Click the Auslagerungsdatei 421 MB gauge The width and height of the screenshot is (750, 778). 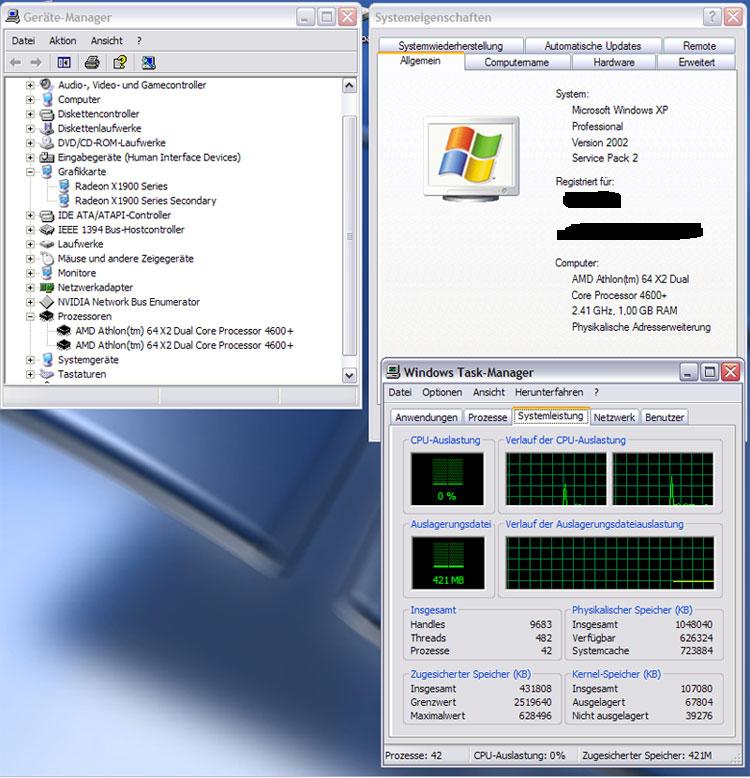[448, 563]
